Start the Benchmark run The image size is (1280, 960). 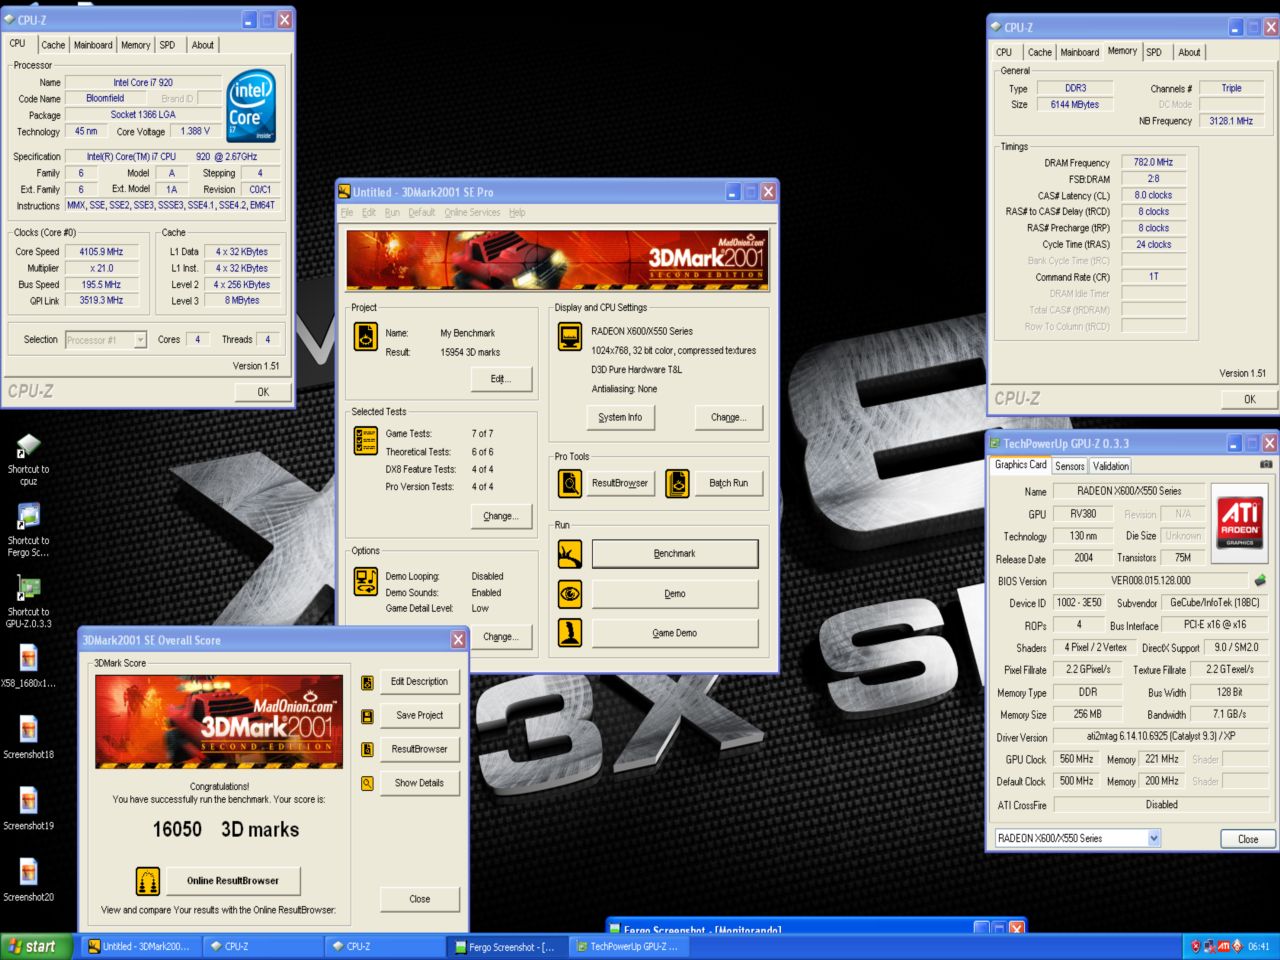pos(675,554)
